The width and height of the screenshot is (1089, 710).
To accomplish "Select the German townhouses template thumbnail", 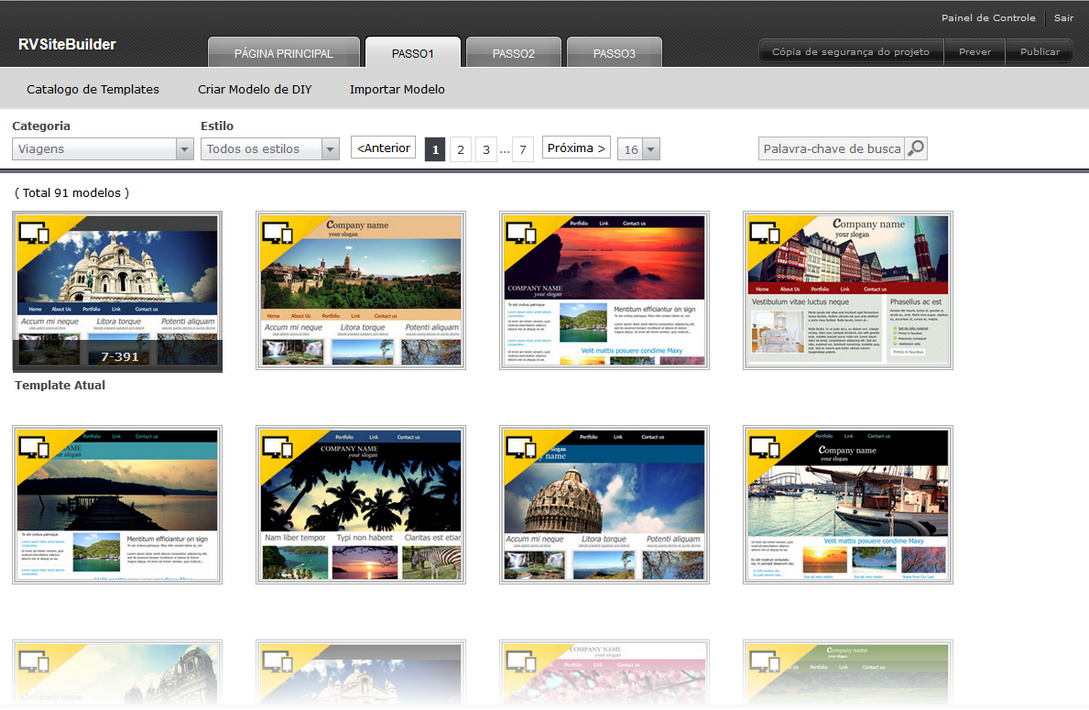I will [848, 291].
